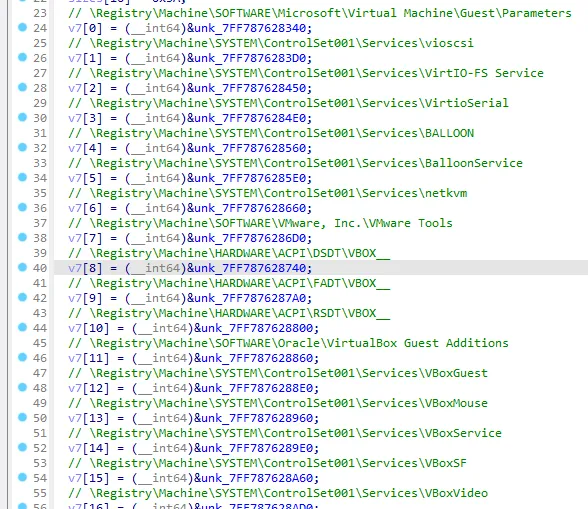Click unk_7FF787628960 reference

pyautogui.click(x=258, y=418)
